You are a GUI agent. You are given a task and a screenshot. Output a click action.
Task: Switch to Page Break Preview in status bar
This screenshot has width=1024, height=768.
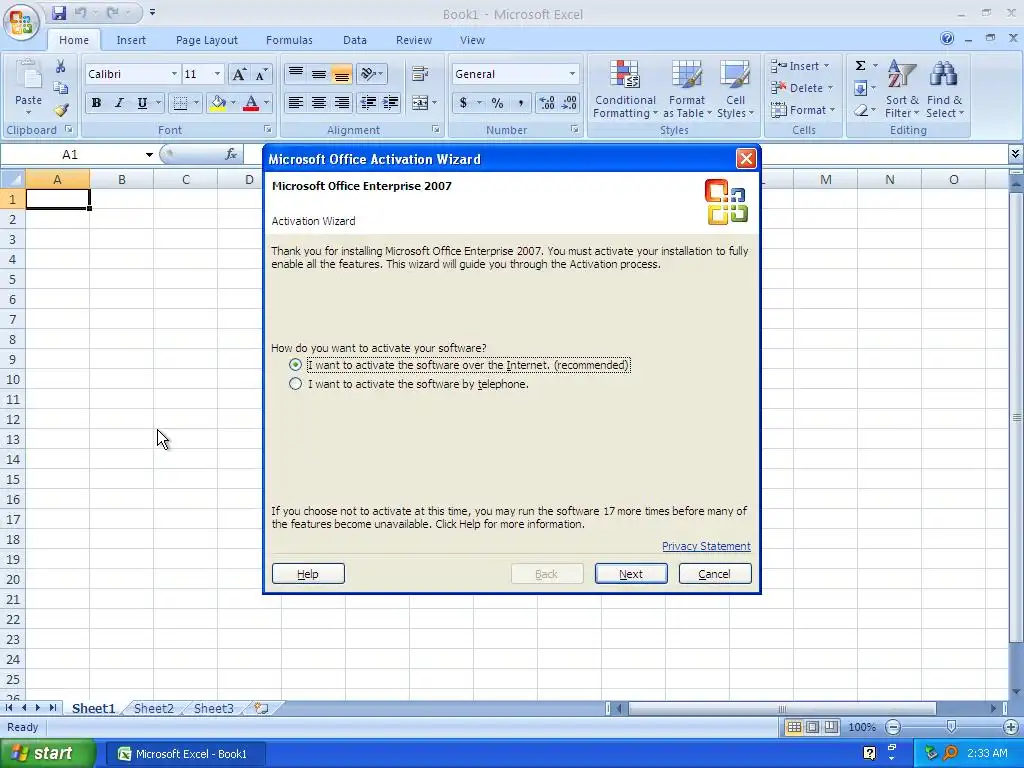click(831, 727)
